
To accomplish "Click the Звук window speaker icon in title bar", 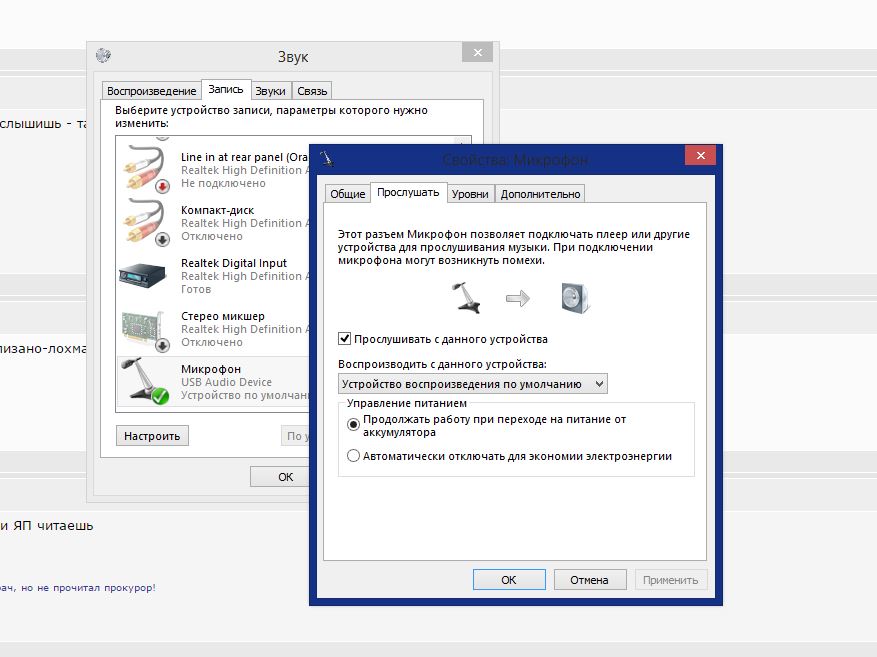I will pos(103,55).
